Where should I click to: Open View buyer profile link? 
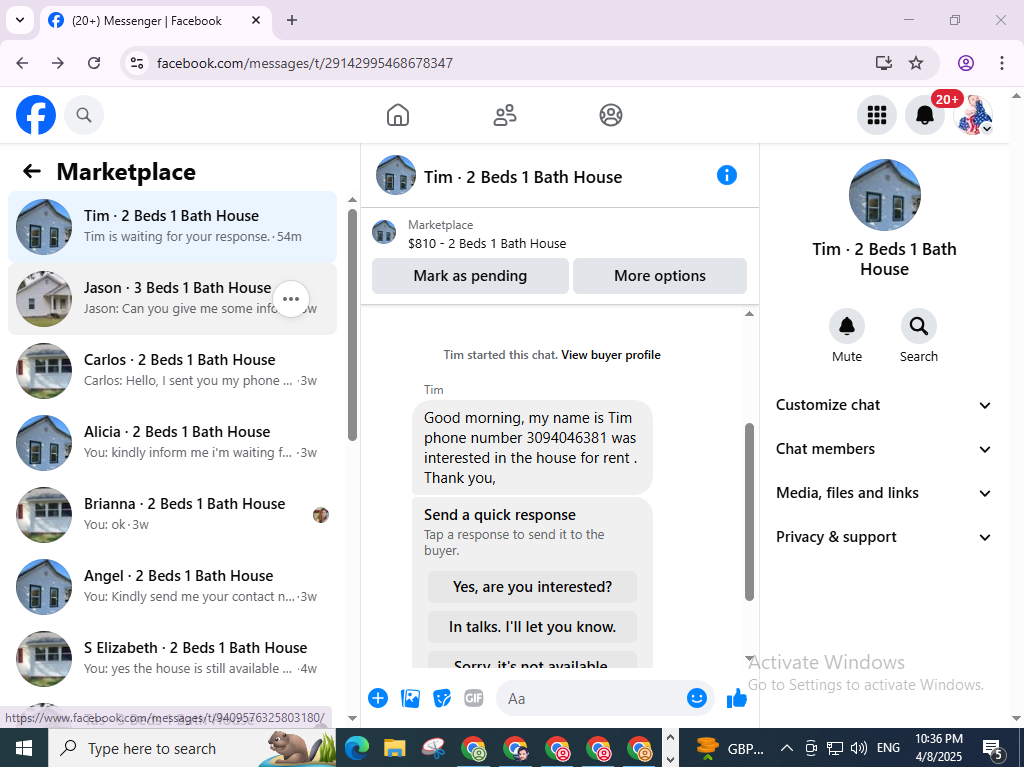click(611, 355)
